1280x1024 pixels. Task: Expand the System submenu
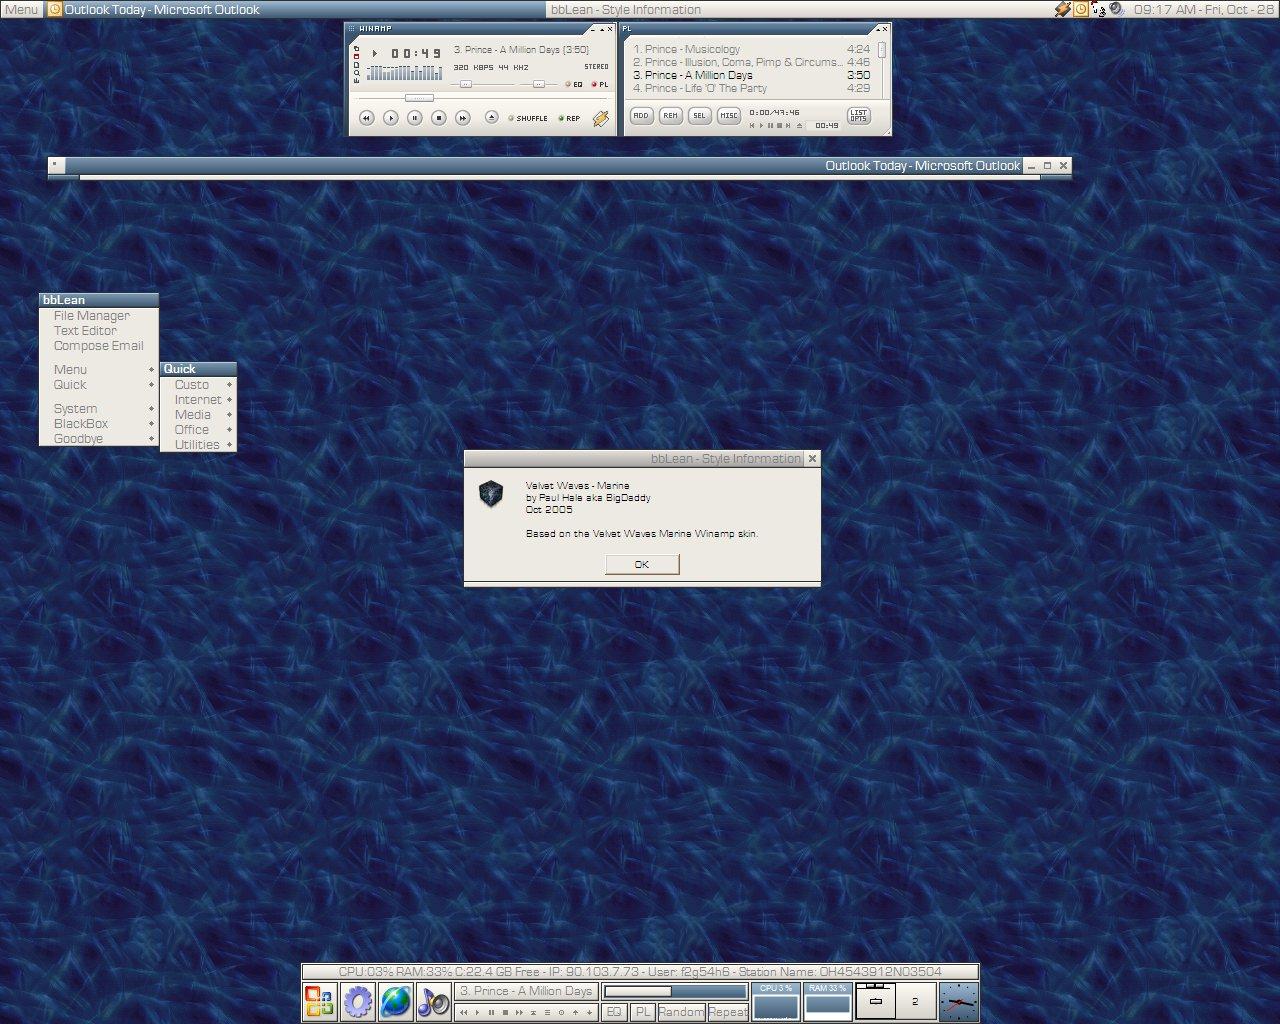(x=98, y=409)
